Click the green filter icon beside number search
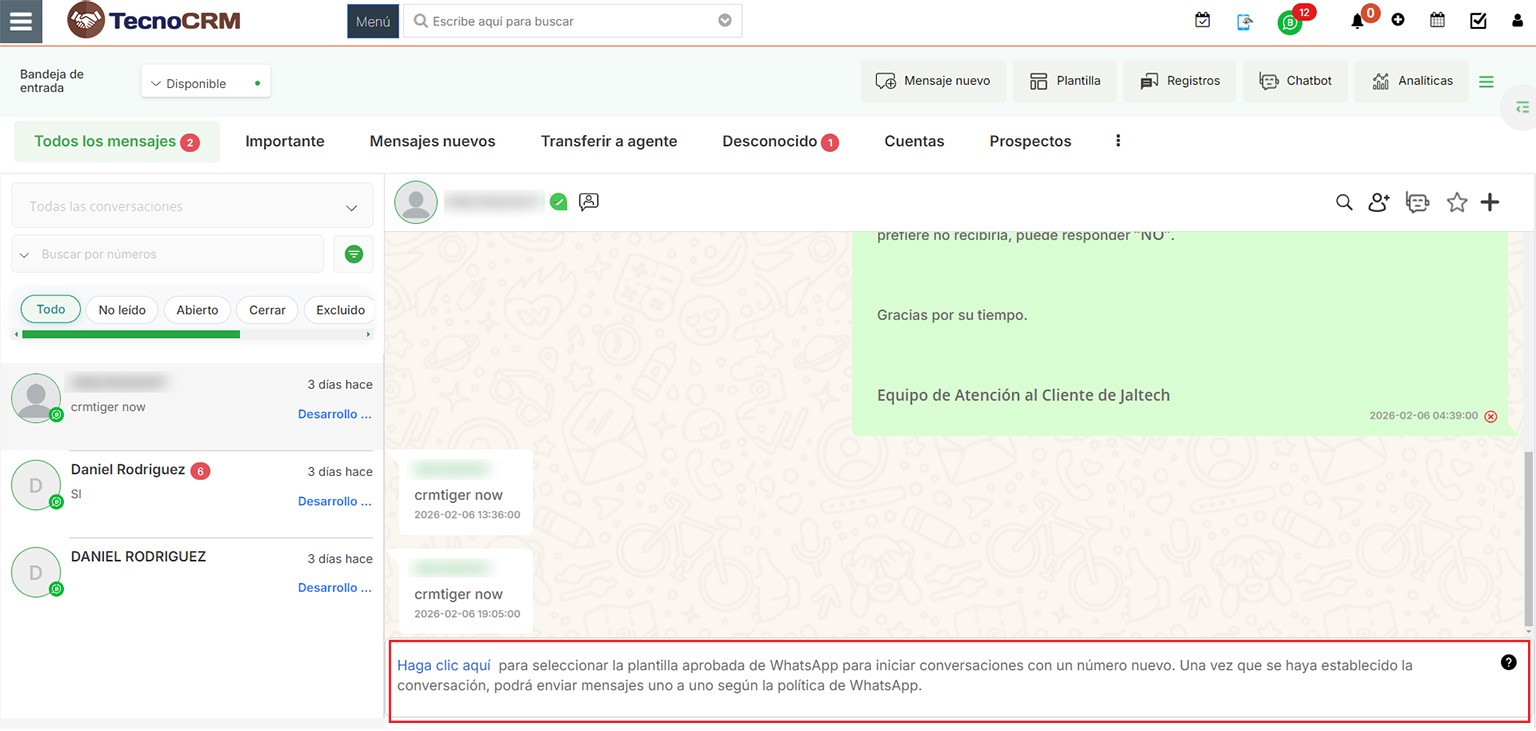The image size is (1536, 731). point(353,254)
